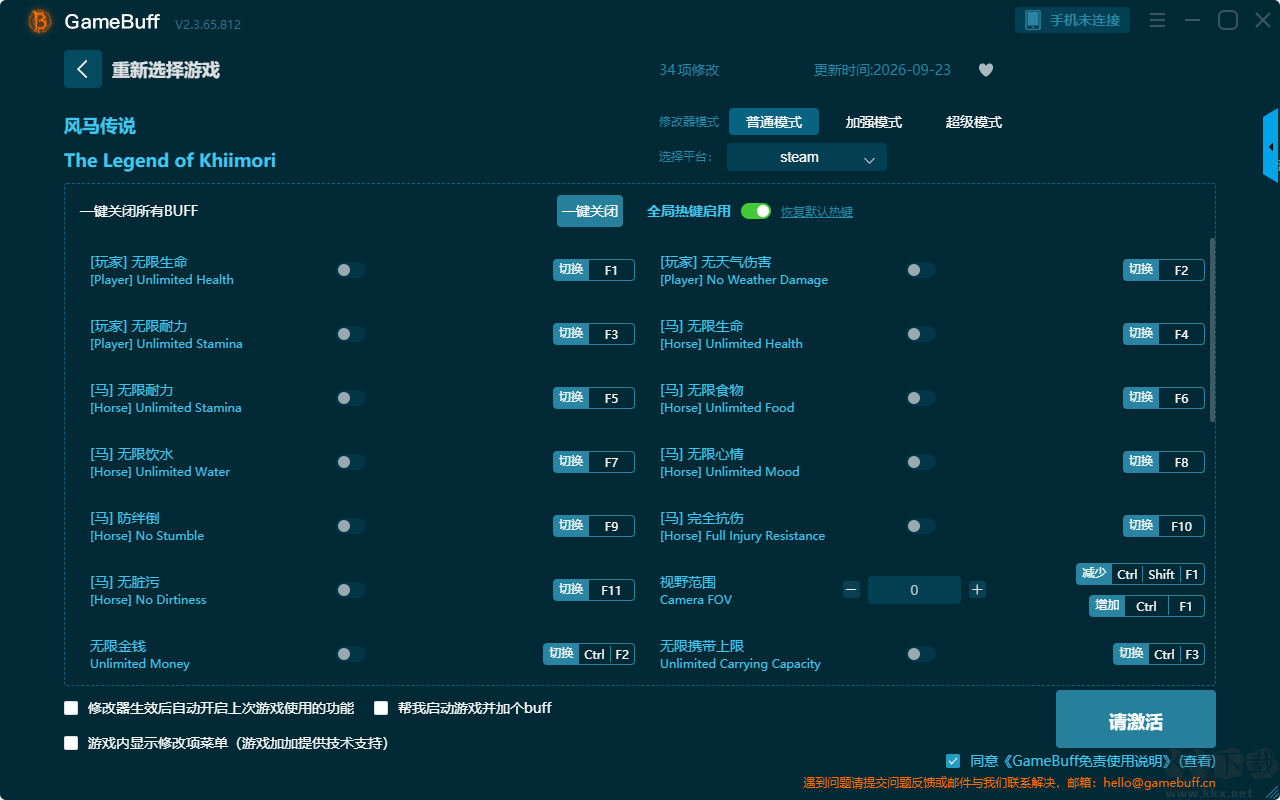Edit F8 hotkey for Horse Unlimited Mood
Screen dimensions: 1280x800
1164,462
